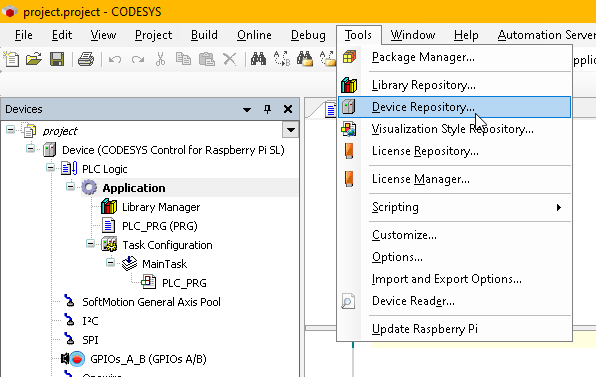This screenshot has width=596, height=377.
Task: Select SoftMotion General Axis Pool item
Action: tap(151, 302)
